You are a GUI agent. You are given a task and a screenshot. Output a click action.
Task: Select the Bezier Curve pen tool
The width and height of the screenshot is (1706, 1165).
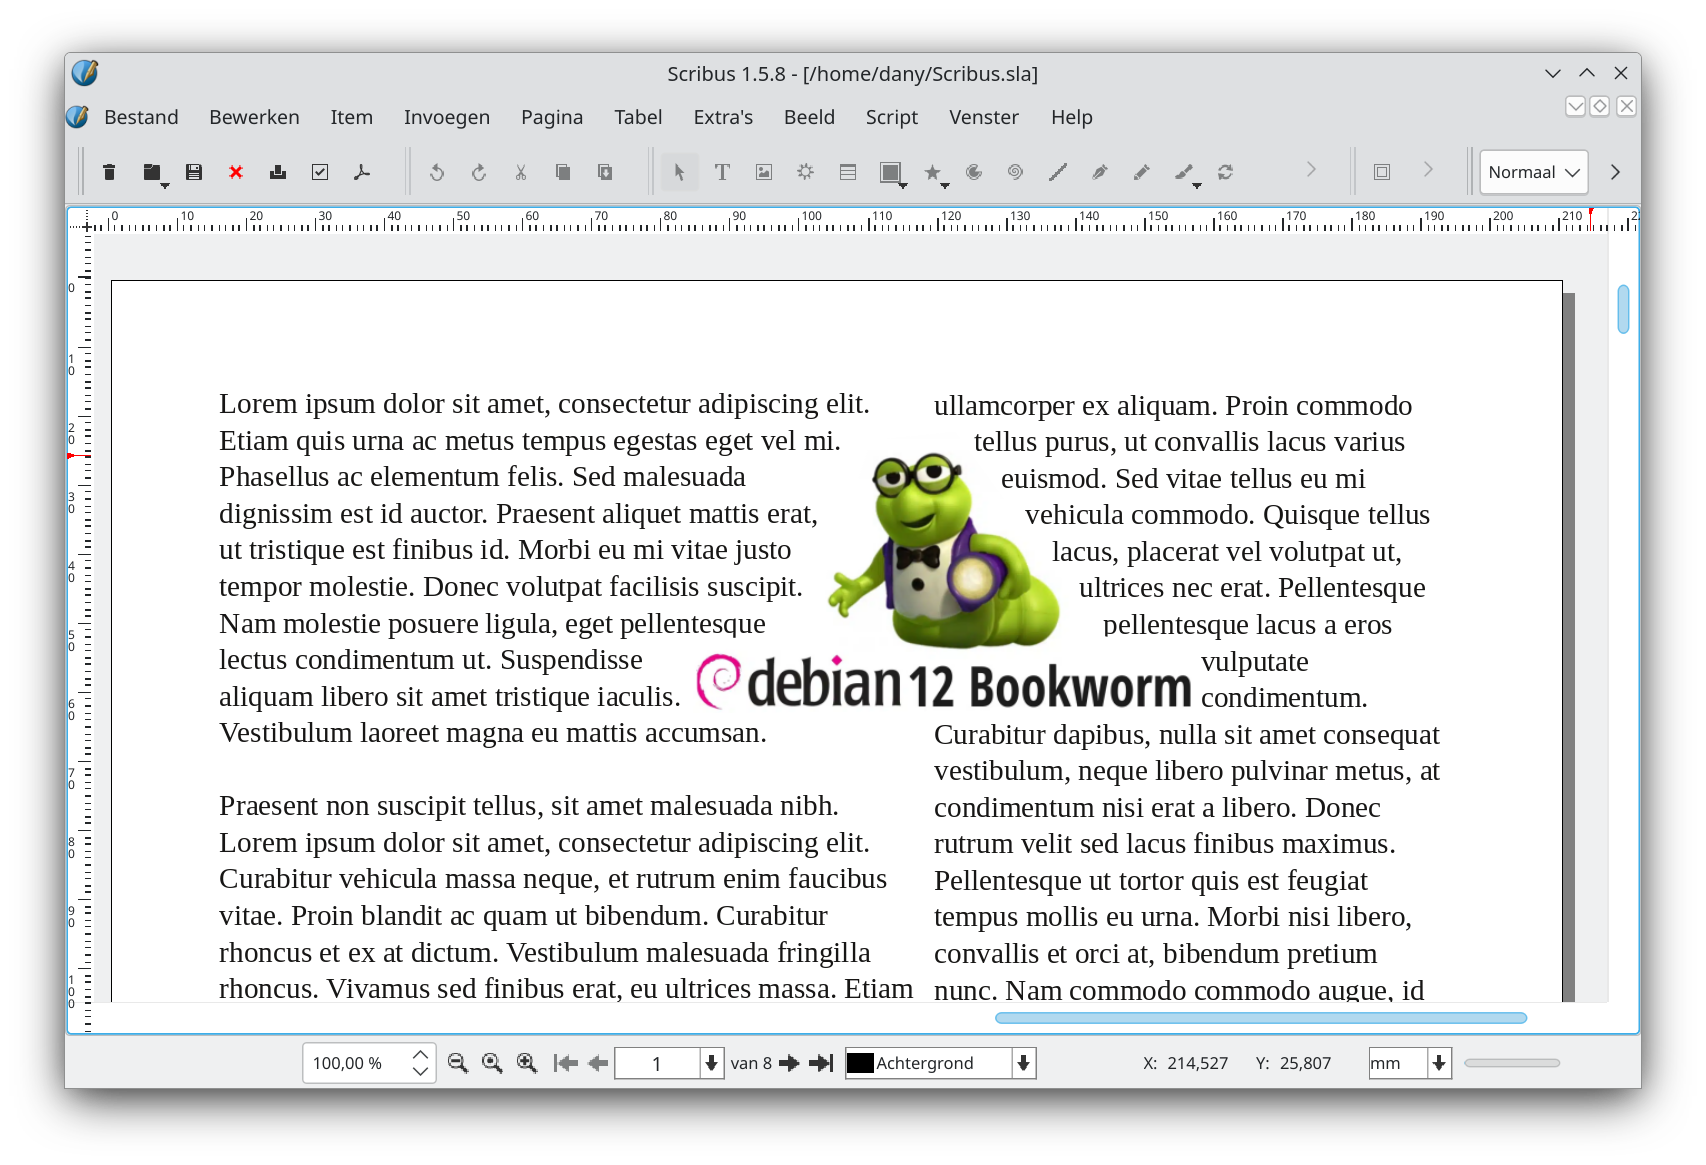click(x=1100, y=172)
